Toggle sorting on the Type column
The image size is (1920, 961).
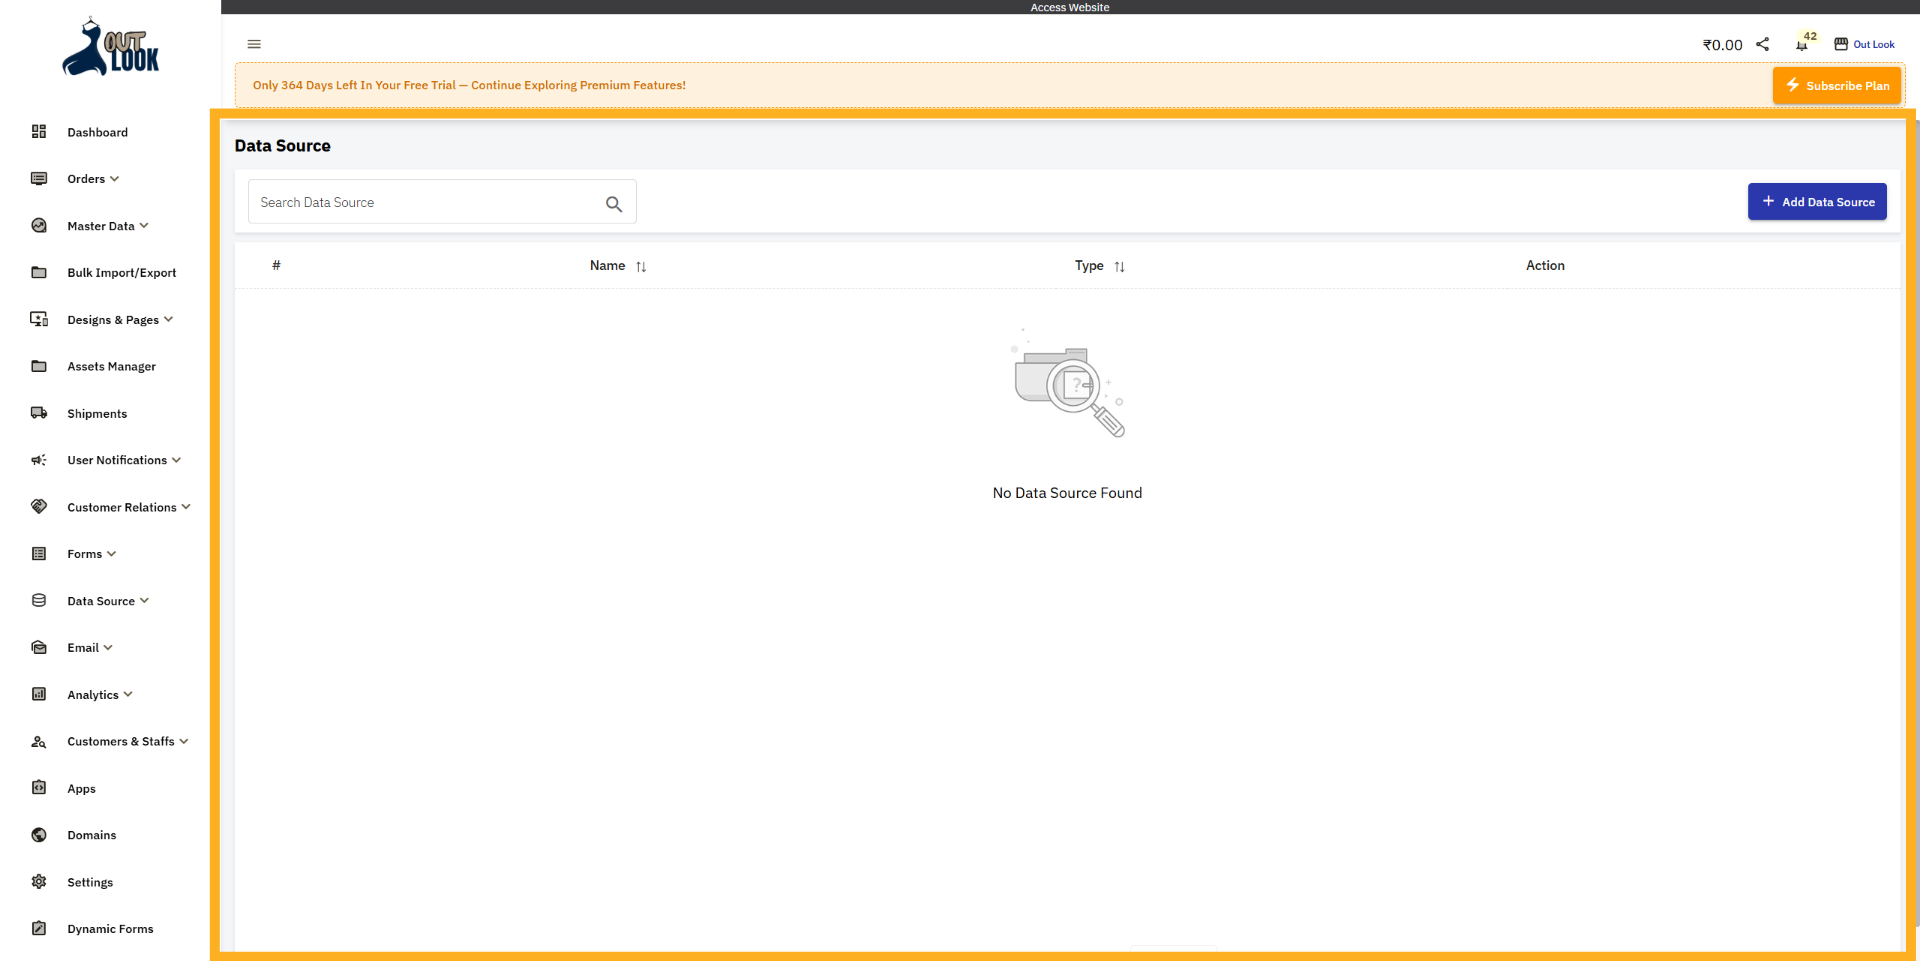pyautogui.click(x=1120, y=266)
